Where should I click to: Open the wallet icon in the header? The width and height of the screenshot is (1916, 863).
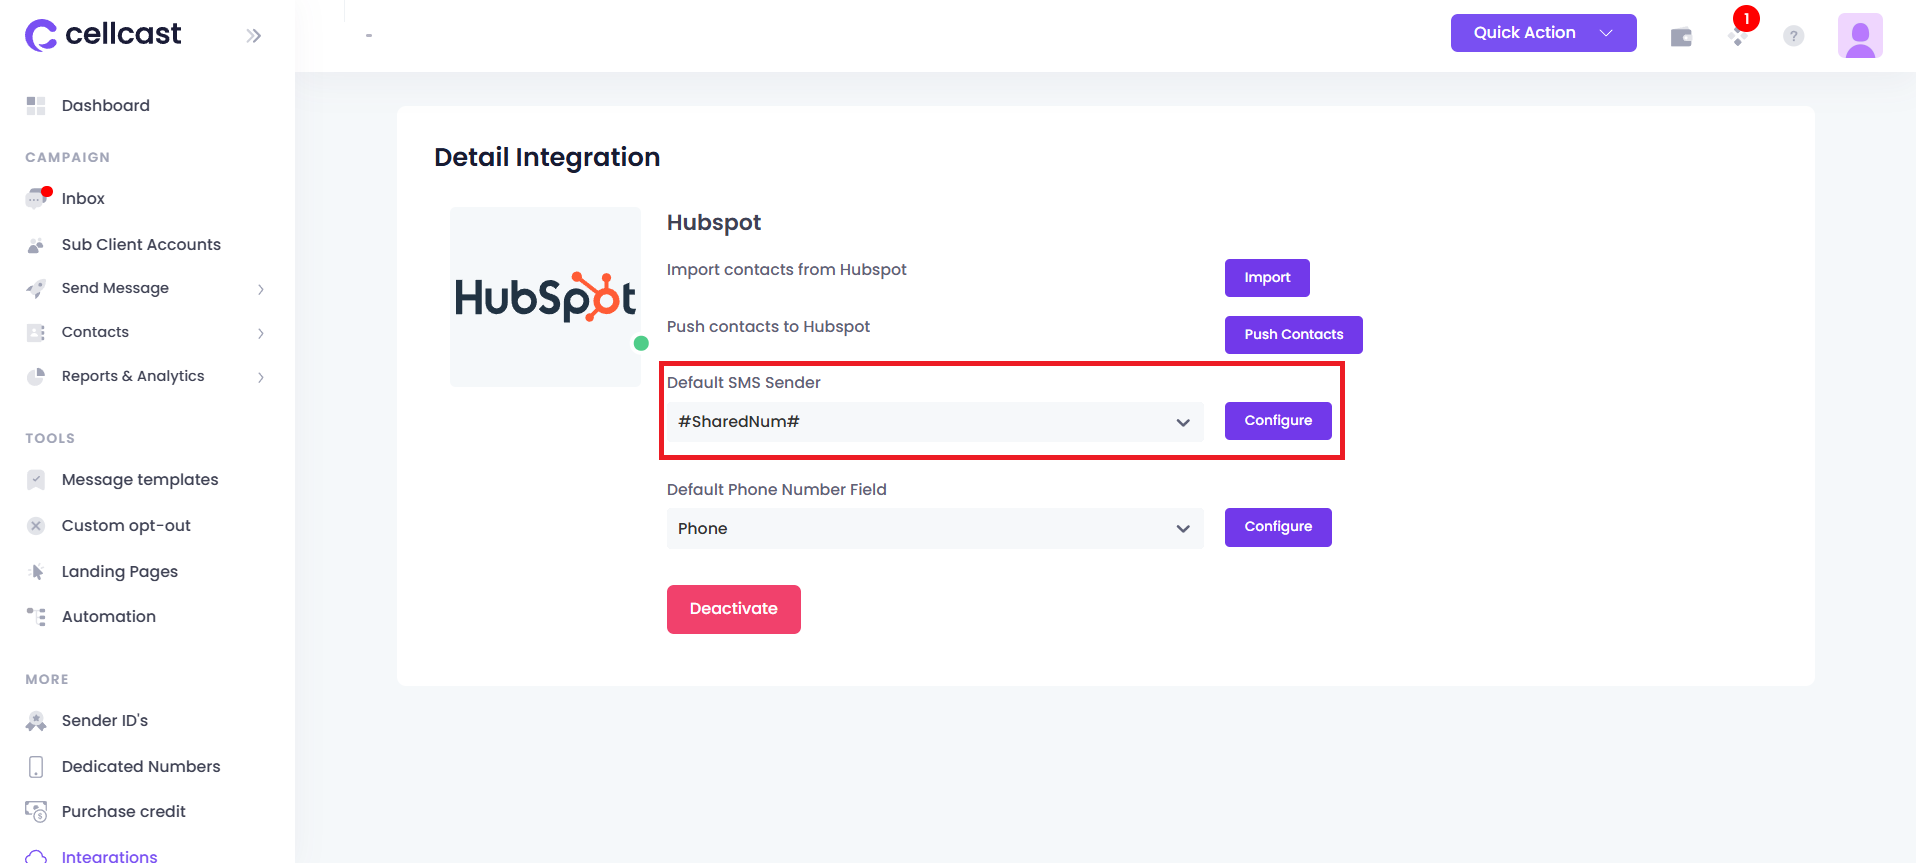pos(1681,37)
